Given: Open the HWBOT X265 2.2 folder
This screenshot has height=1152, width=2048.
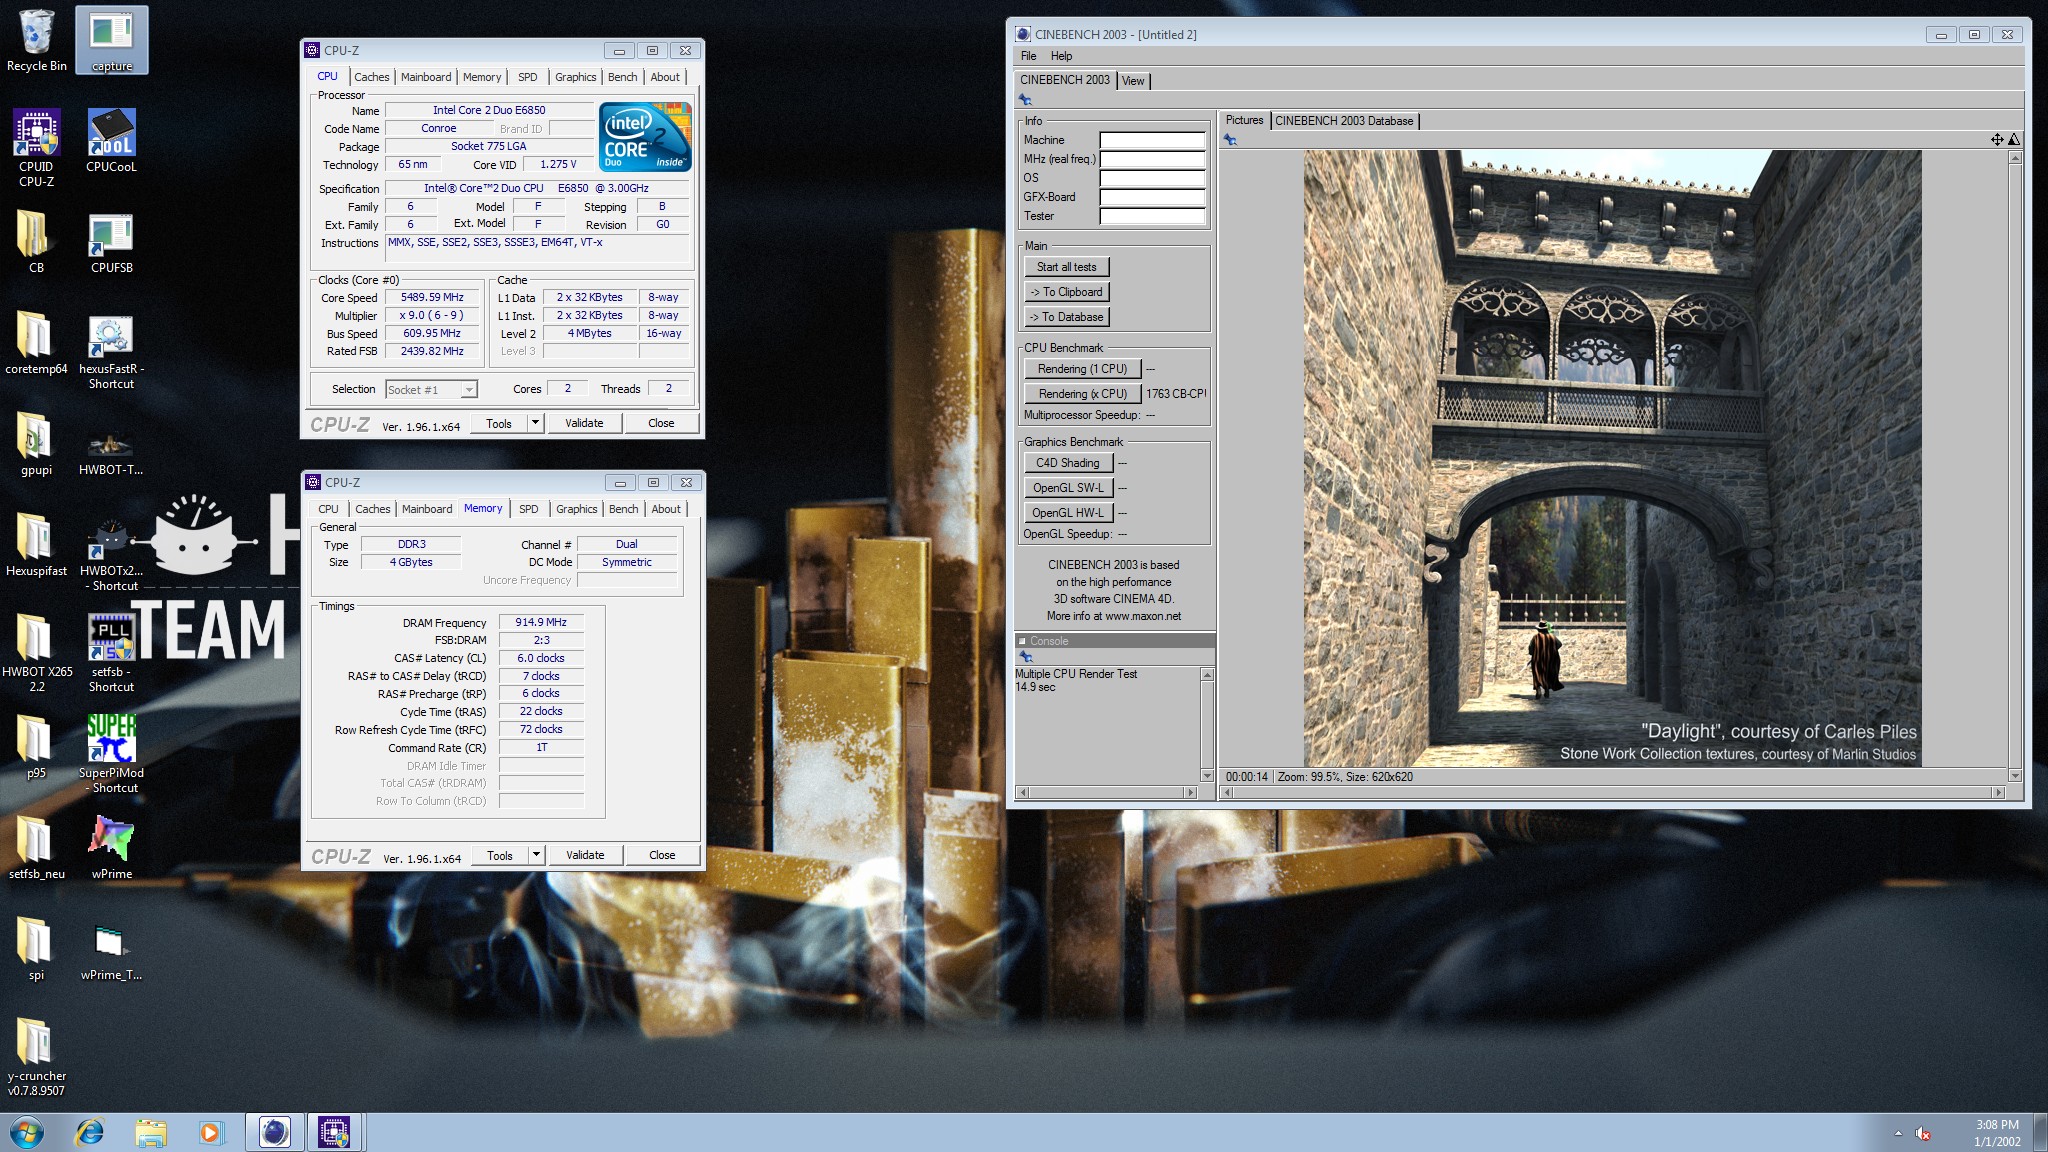Looking at the screenshot, I should click(x=36, y=652).
